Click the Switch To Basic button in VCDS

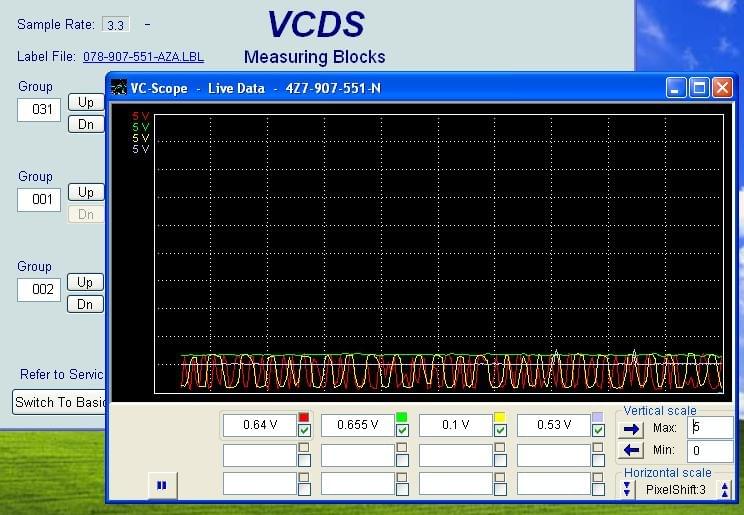point(59,403)
